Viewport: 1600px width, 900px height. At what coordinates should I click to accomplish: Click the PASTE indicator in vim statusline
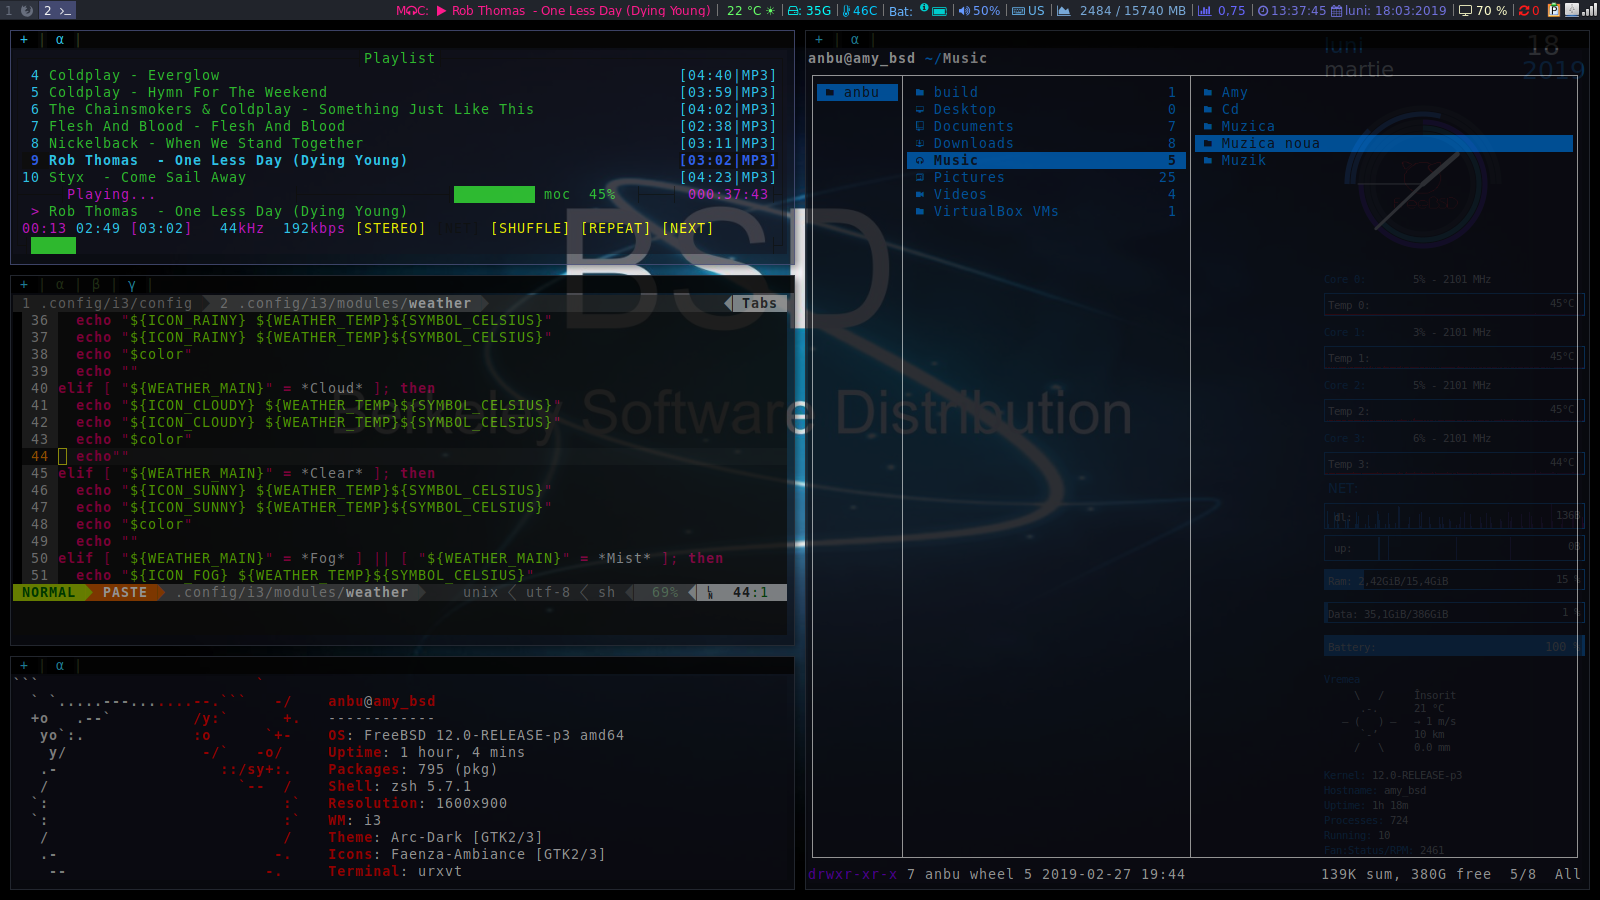click(124, 592)
